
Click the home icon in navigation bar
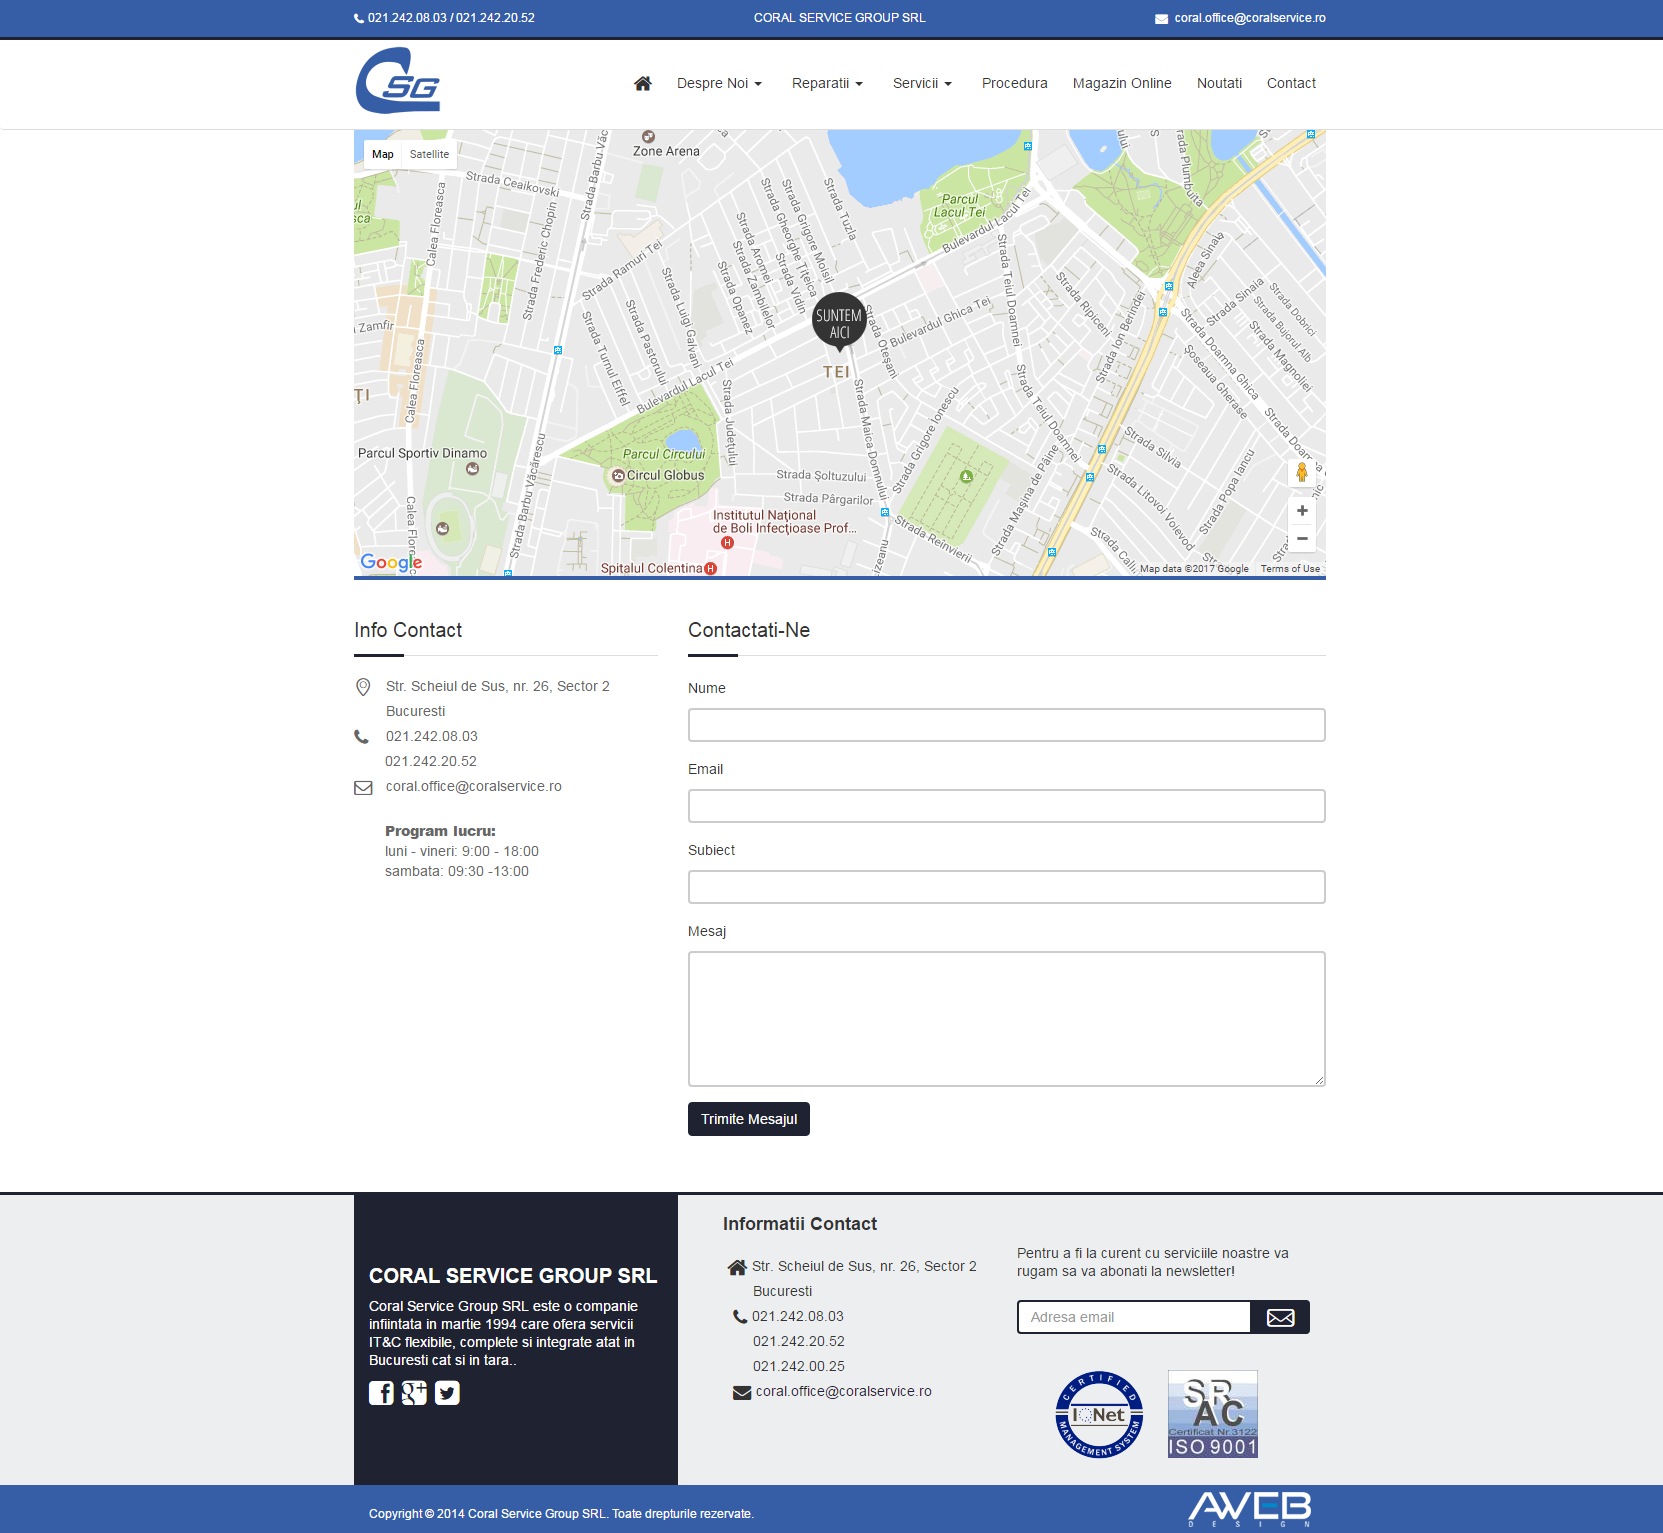(x=642, y=84)
